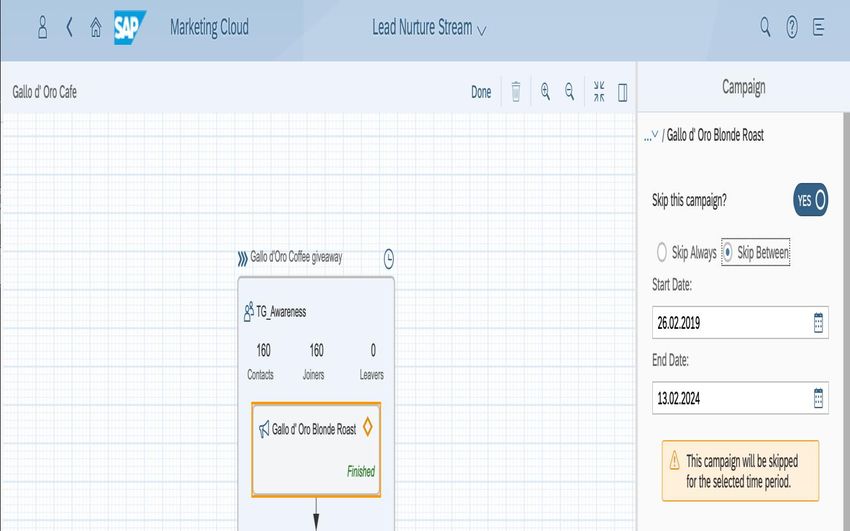Select the Skip Always radio button

pos(661,252)
